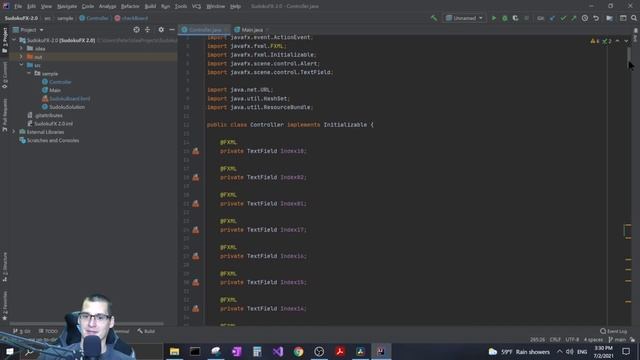Viewport: 640px width, 360px height.
Task: Open the Window menu
Action: click(x=216, y=6)
